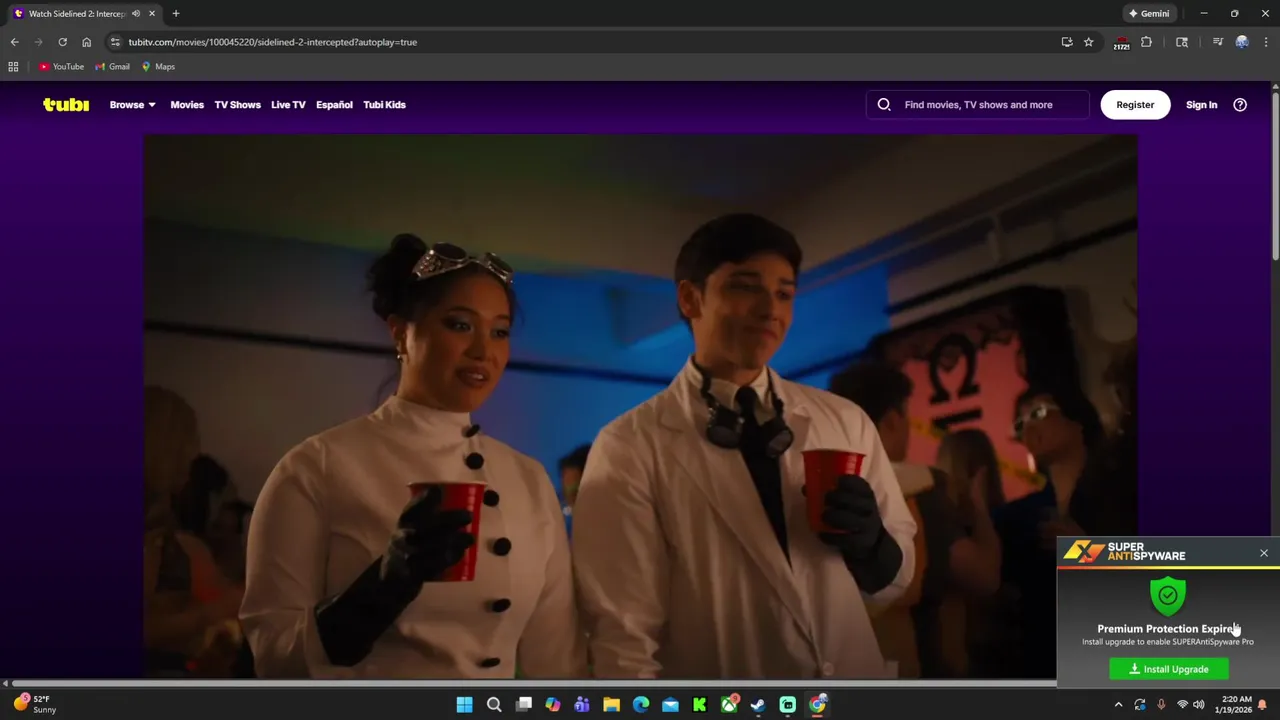Click the green shield icon in popup
Viewport: 1280px width, 720px height.
click(x=1167, y=596)
